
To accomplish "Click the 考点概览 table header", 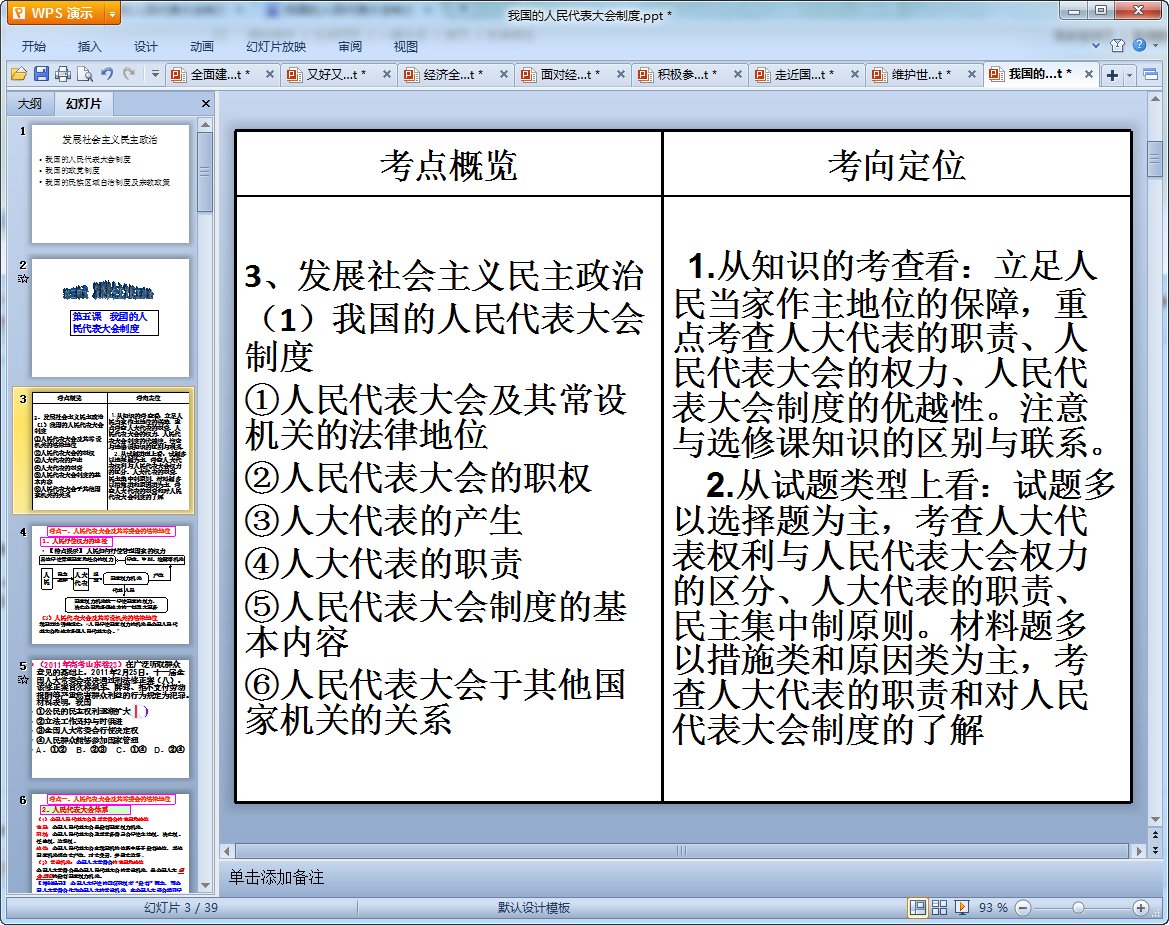I will pyautogui.click(x=449, y=165).
